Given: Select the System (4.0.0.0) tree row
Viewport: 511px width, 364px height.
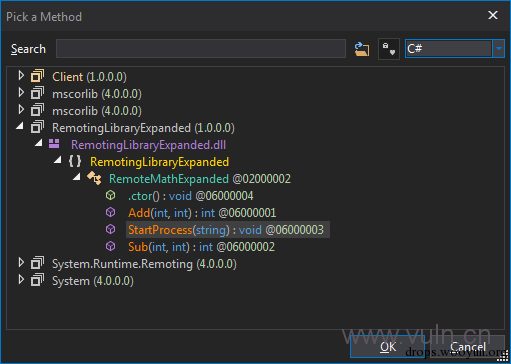Looking at the screenshot, I should coord(93,281).
